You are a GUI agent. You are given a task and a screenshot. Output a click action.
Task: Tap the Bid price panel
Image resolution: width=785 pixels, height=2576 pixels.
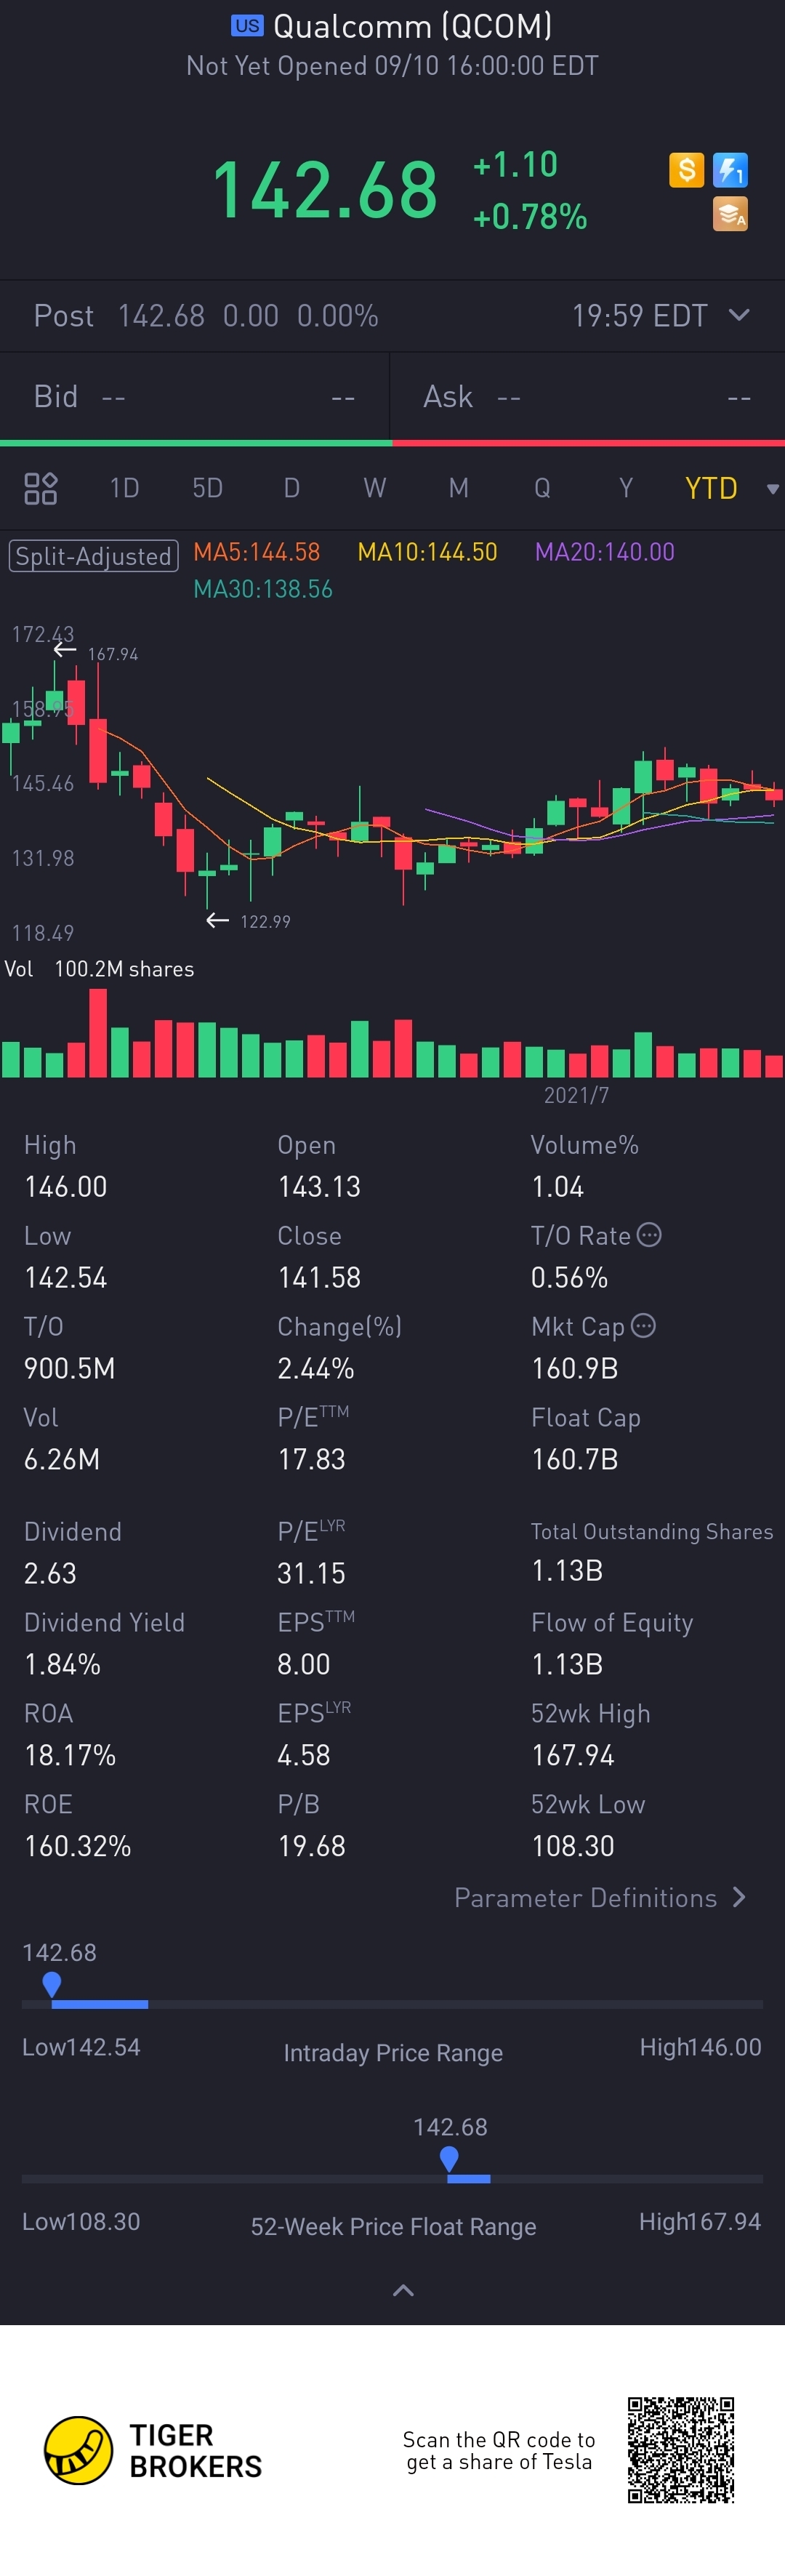[x=194, y=397]
